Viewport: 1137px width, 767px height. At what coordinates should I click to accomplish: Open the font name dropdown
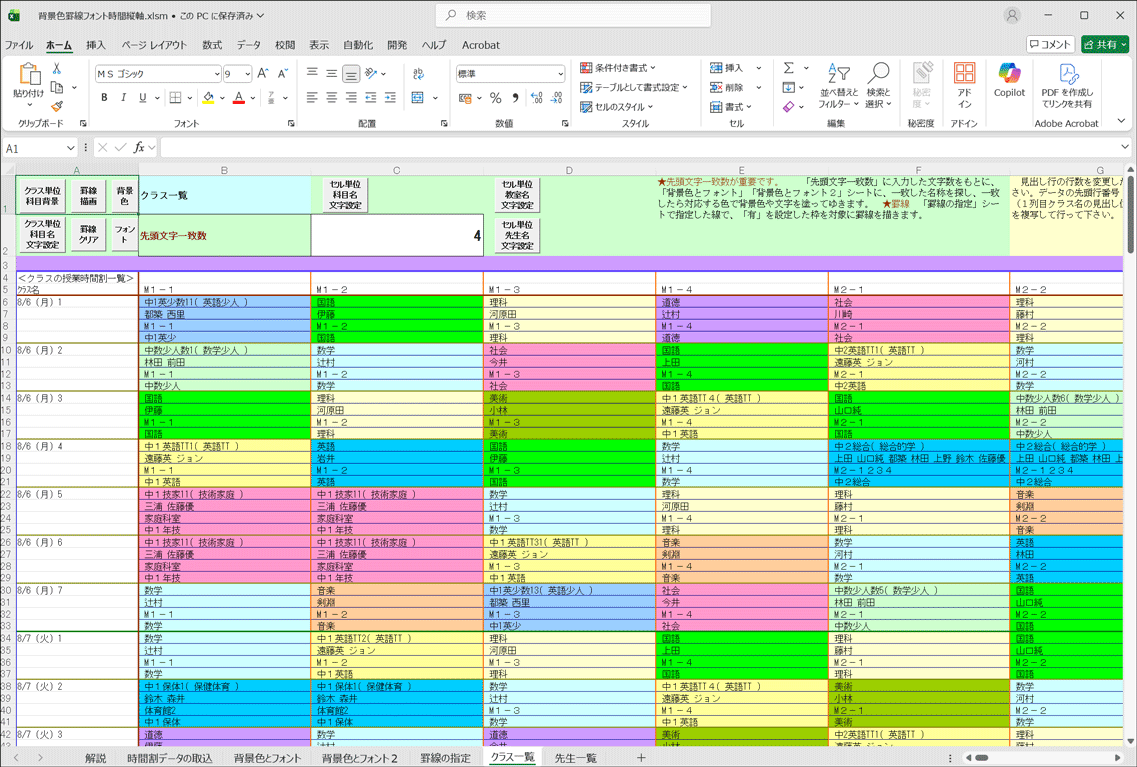pos(216,74)
